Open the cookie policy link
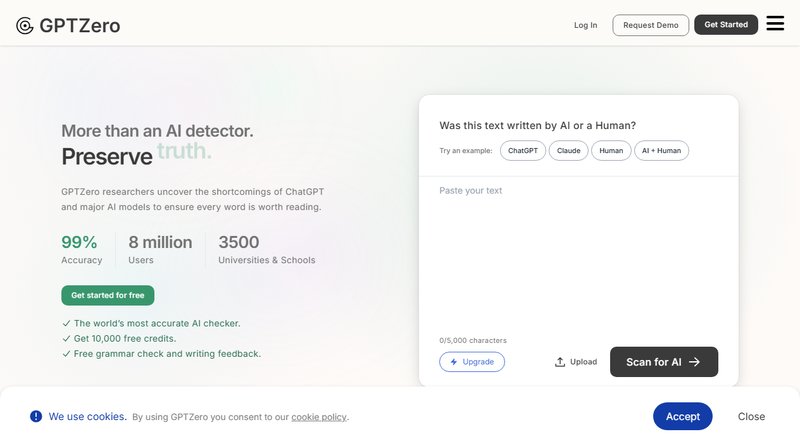800x446 pixels. click(319, 417)
